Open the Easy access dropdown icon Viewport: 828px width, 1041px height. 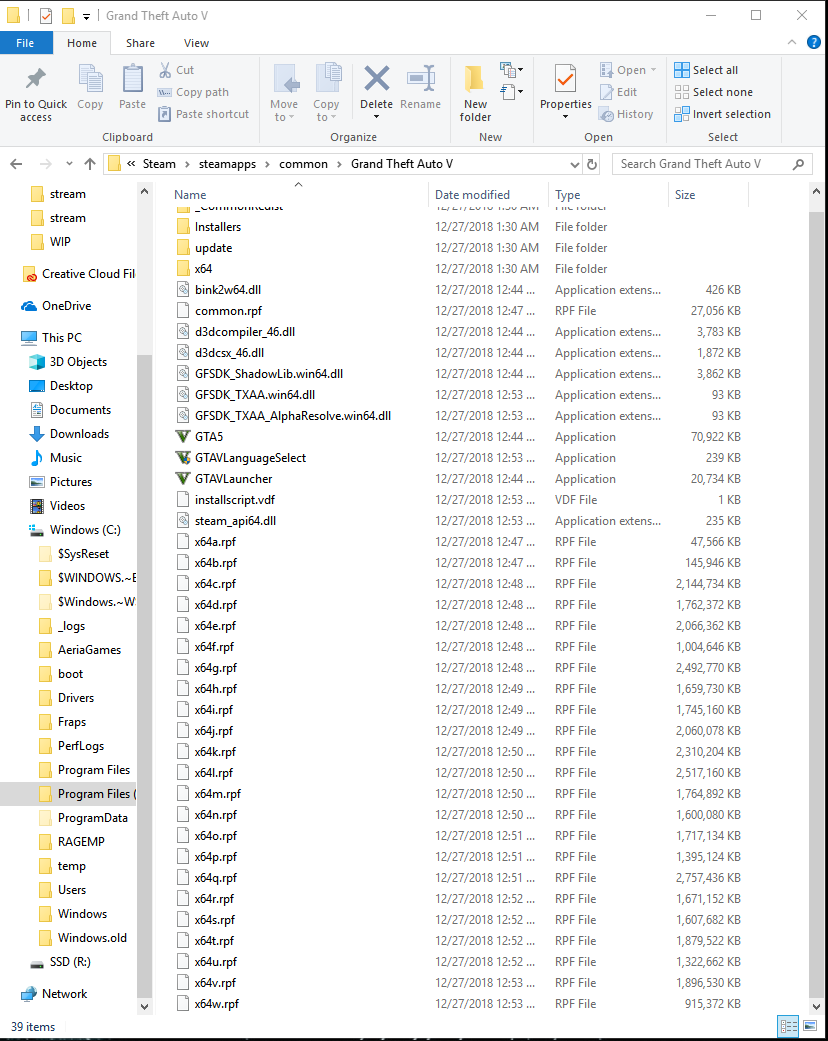[511, 92]
